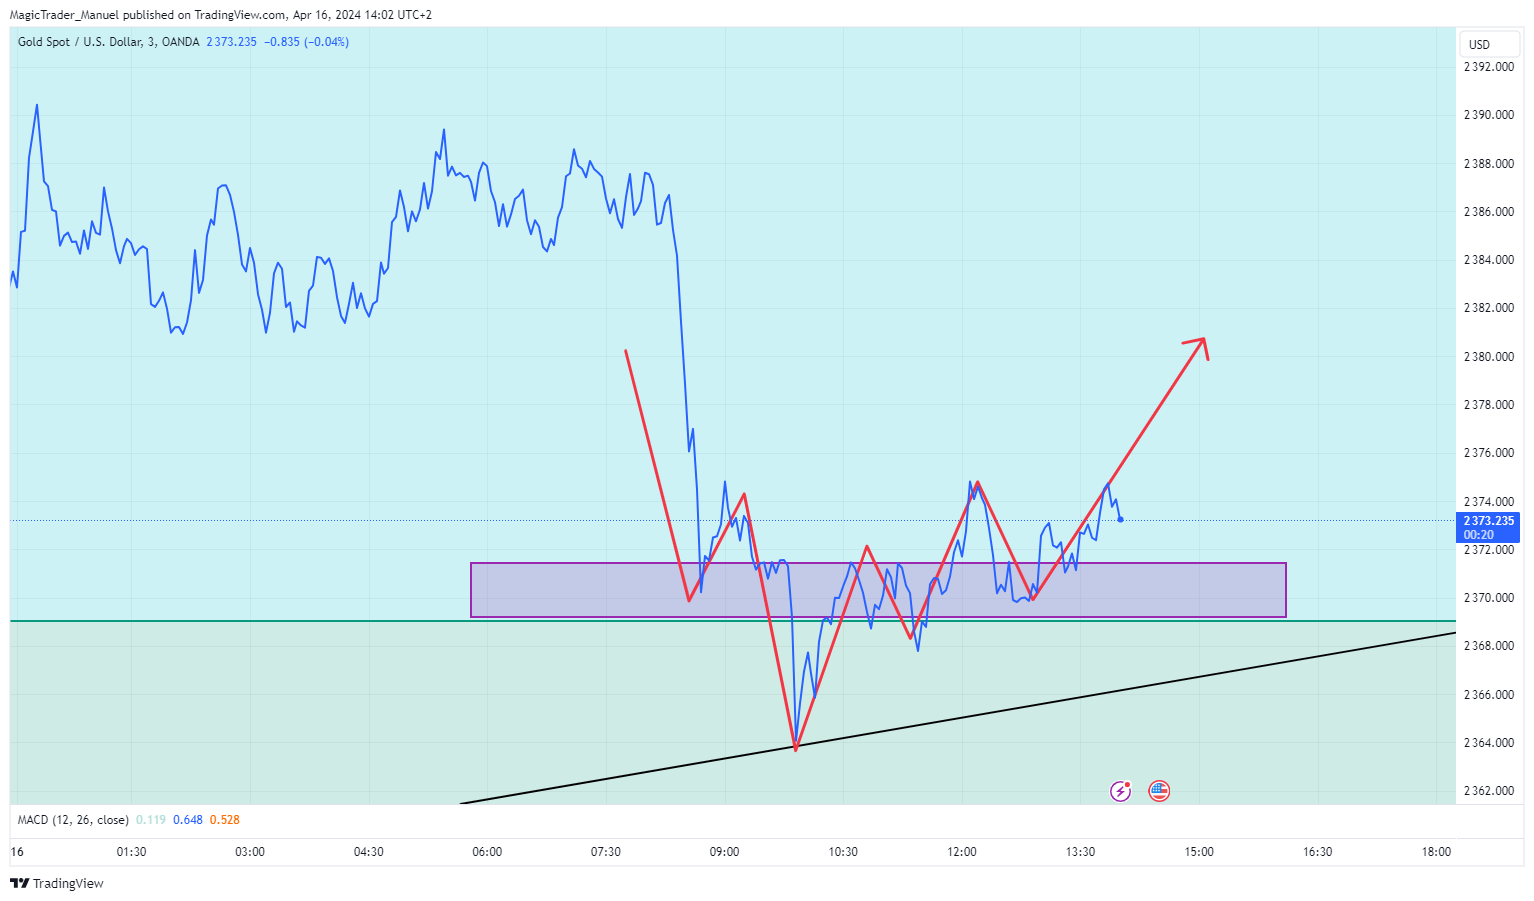1534x901 pixels.
Task: Click the 07:30 time axis label
Action: (x=606, y=852)
